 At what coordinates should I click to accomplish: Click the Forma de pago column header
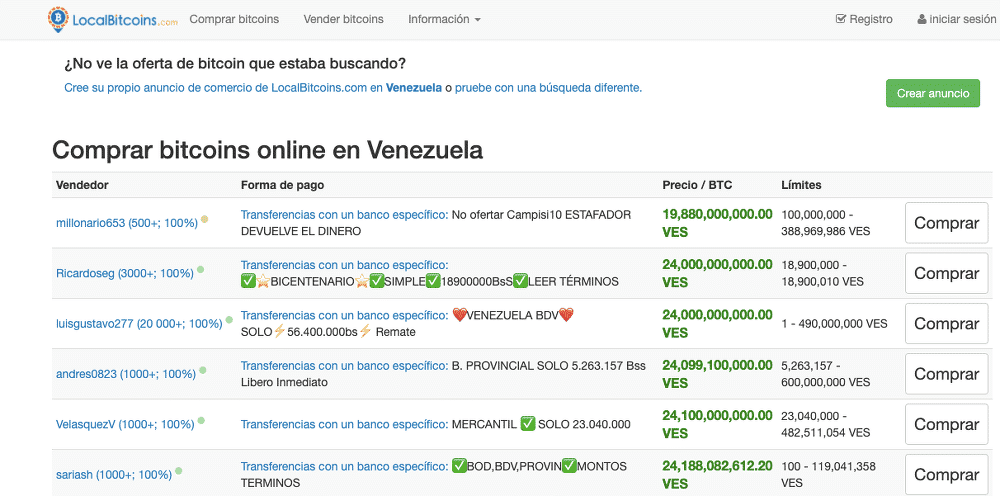(283, 186)
